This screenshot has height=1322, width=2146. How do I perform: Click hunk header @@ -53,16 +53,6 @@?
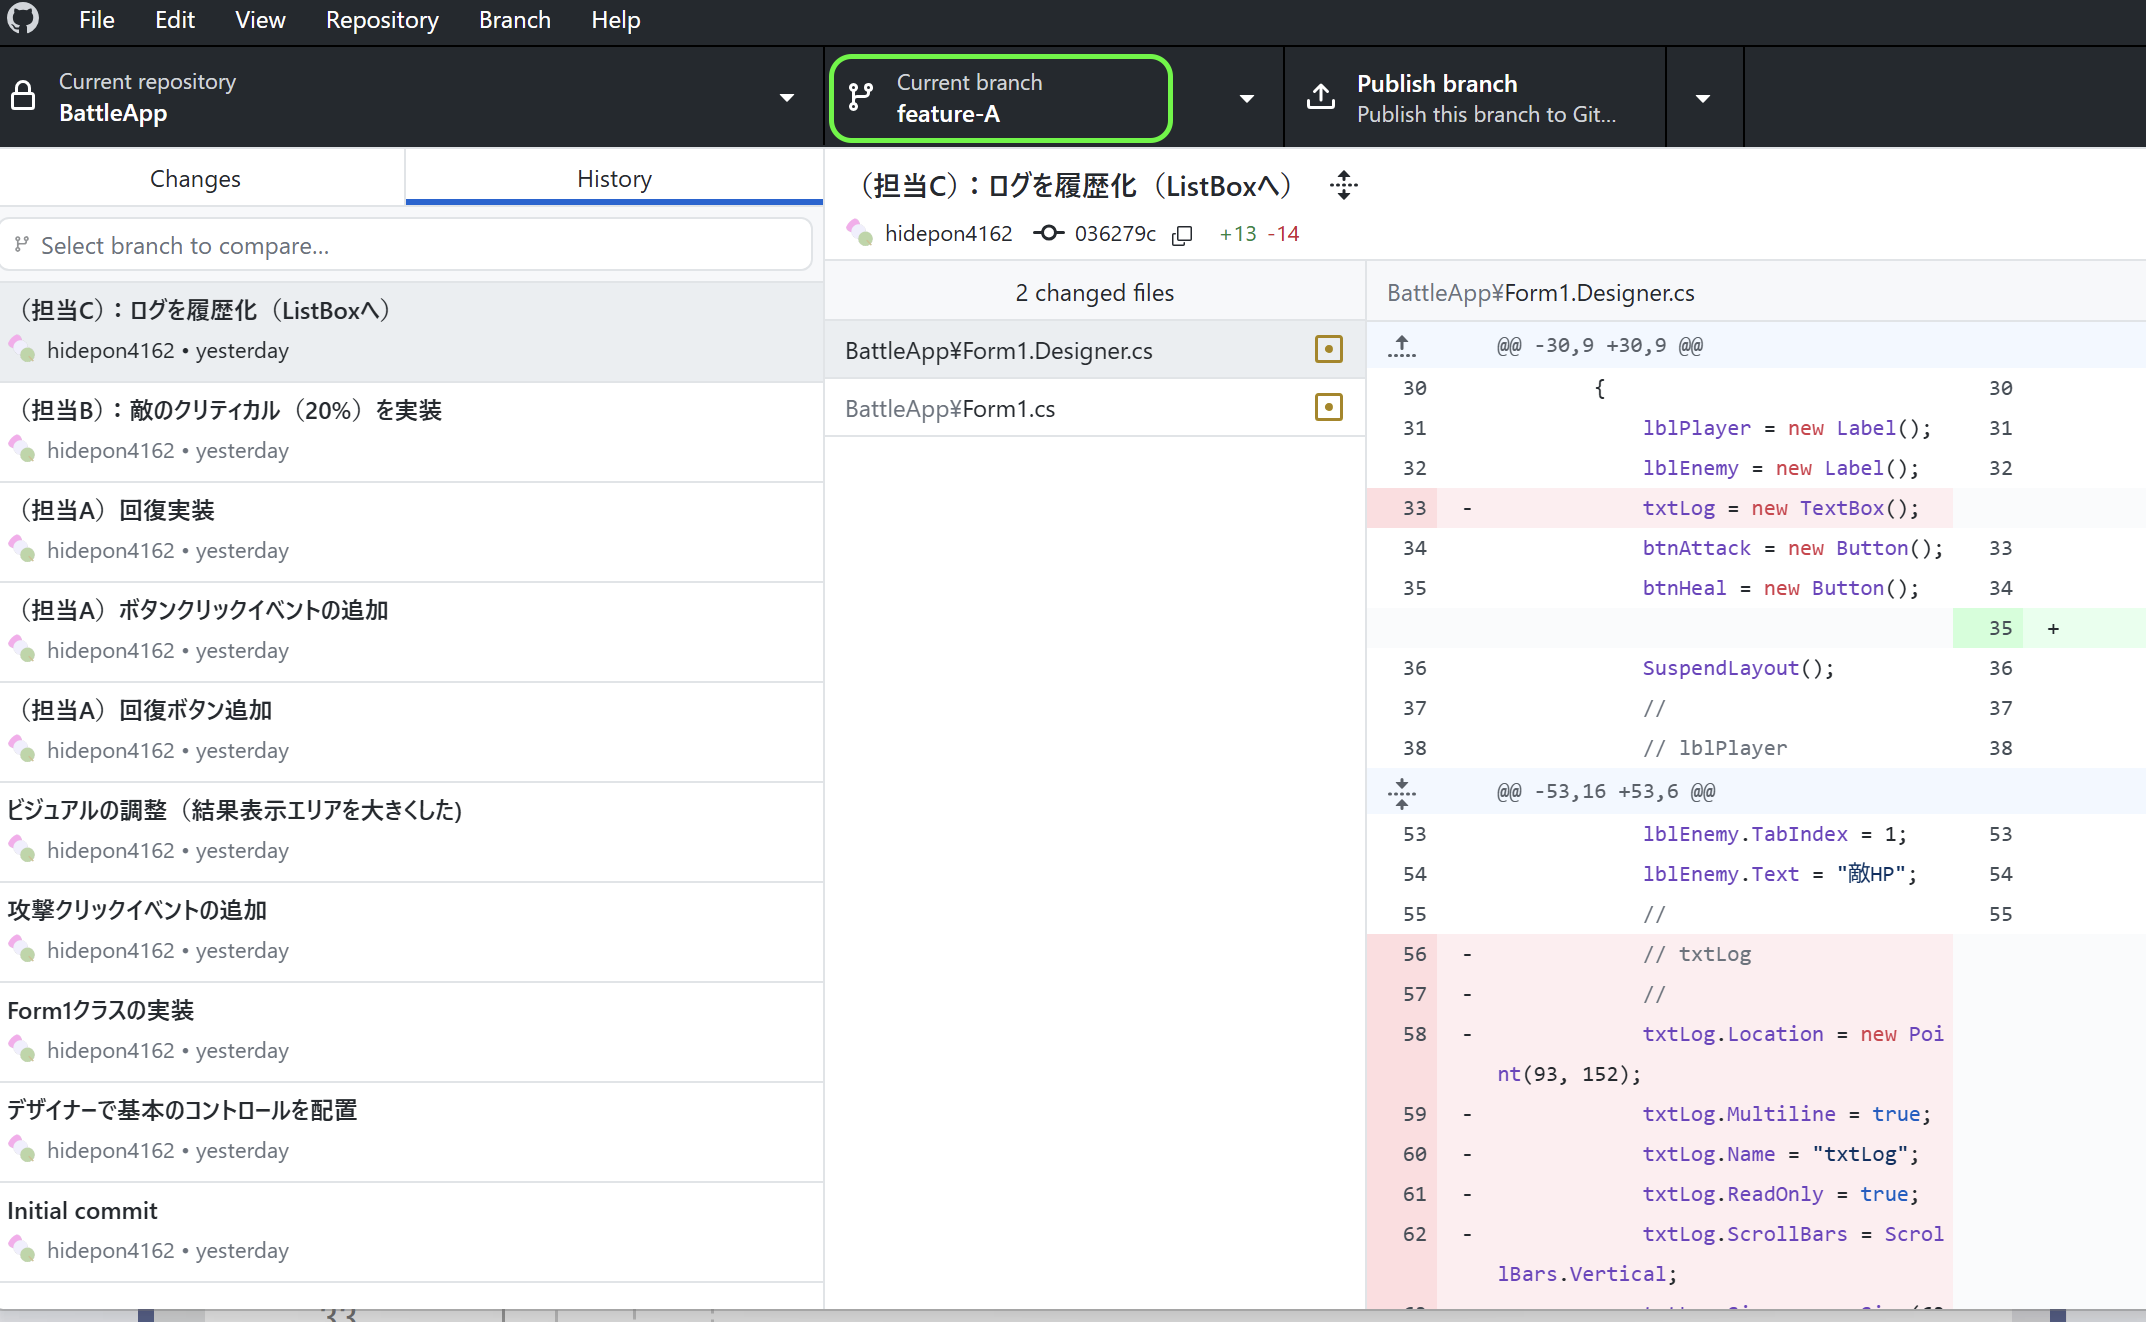(x=1605, y=792)
